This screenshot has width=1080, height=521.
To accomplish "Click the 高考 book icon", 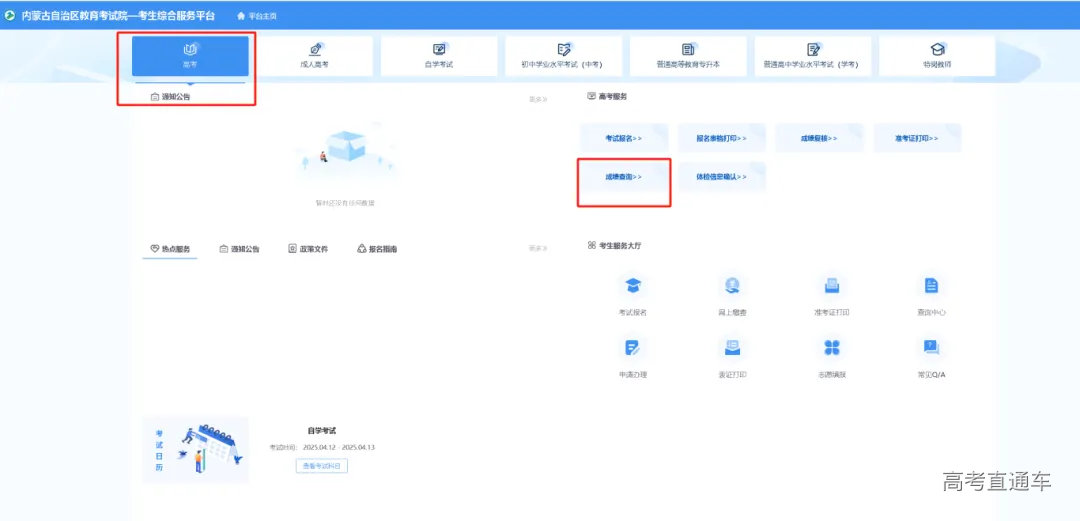I will [190, 50].
